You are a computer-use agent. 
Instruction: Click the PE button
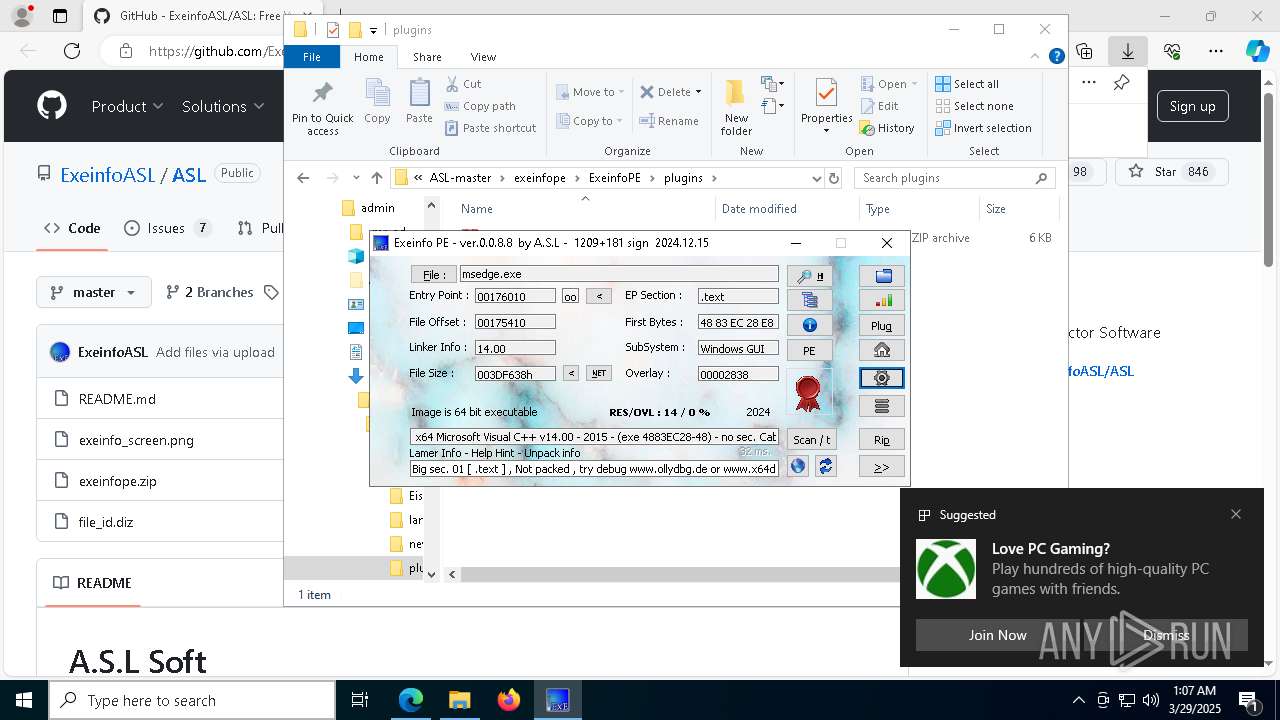[x=810, y=351]
